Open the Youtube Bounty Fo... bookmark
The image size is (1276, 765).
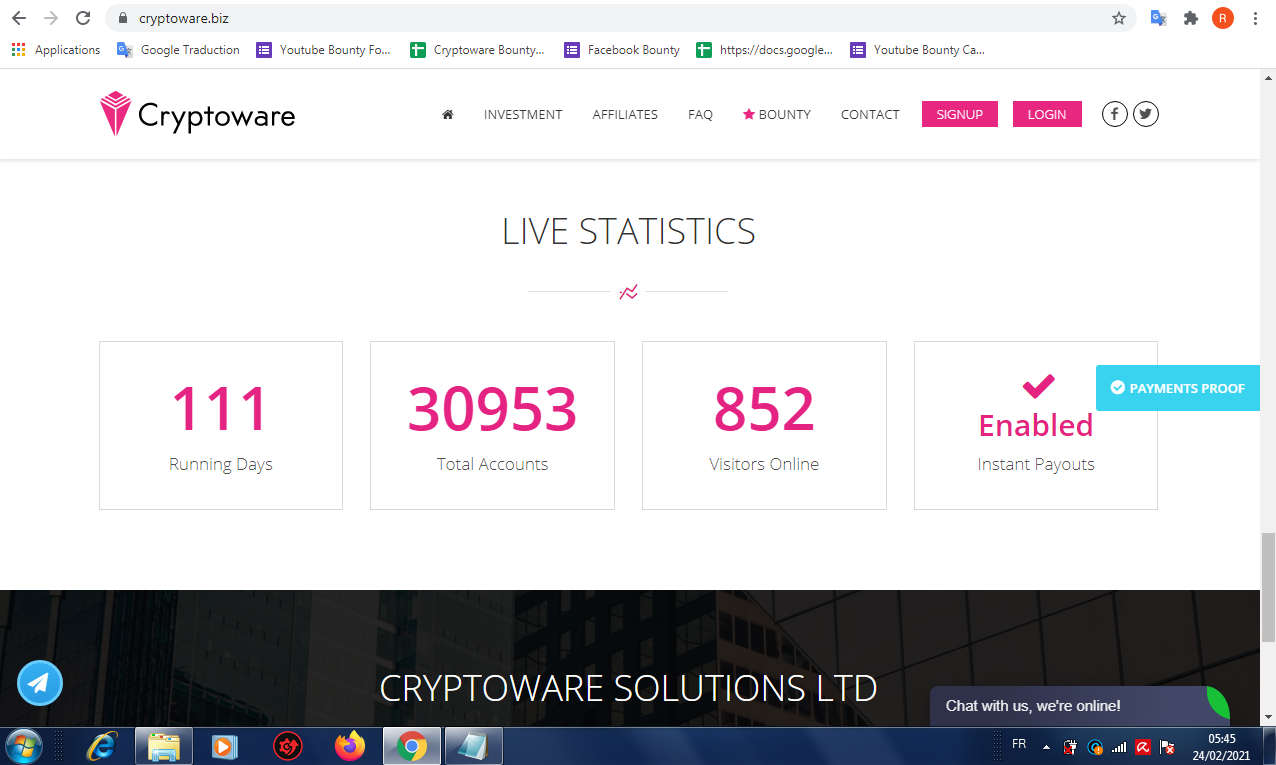pyautogui.click(x=323, y=50)
